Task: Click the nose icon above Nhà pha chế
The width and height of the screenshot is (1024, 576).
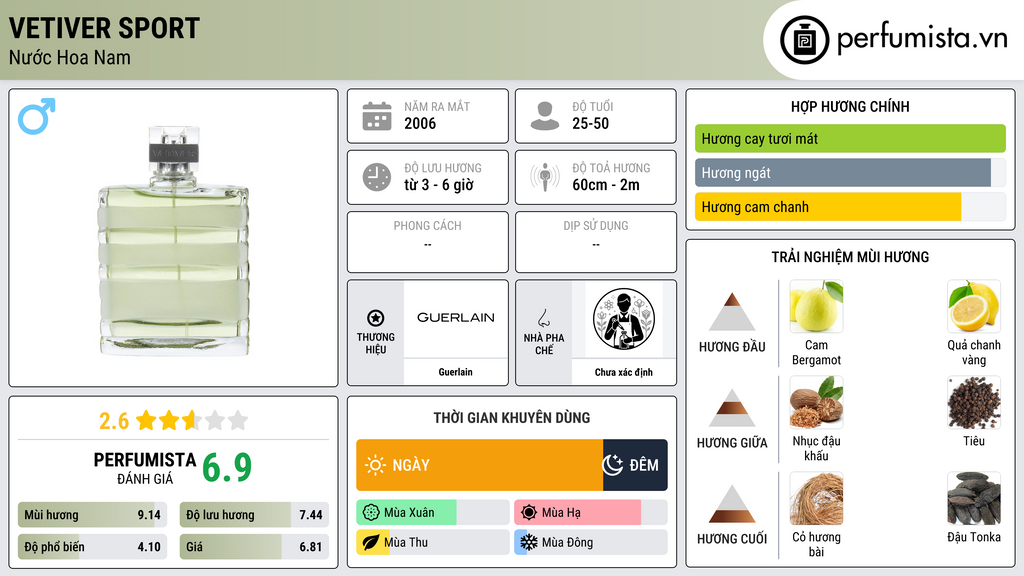Action: [543, 318]
